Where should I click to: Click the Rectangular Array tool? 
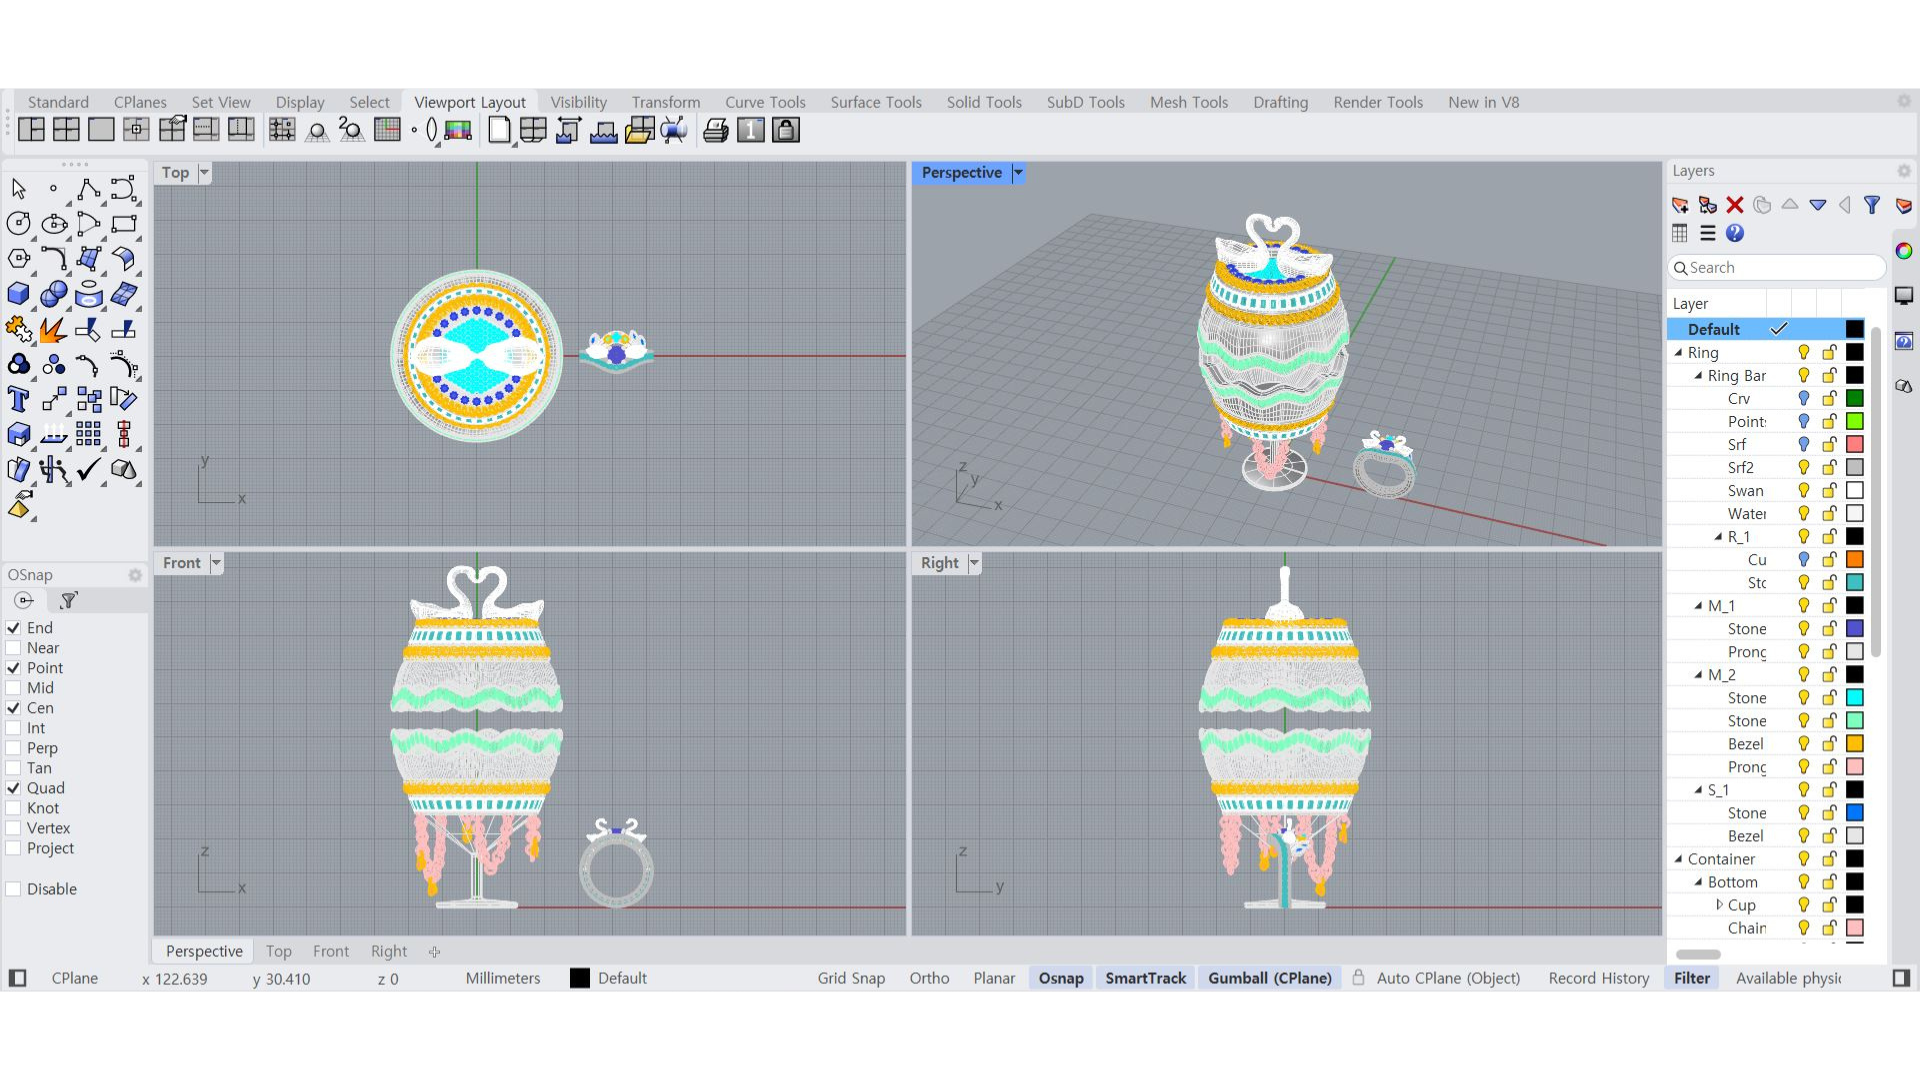click(x=88, y=434)
